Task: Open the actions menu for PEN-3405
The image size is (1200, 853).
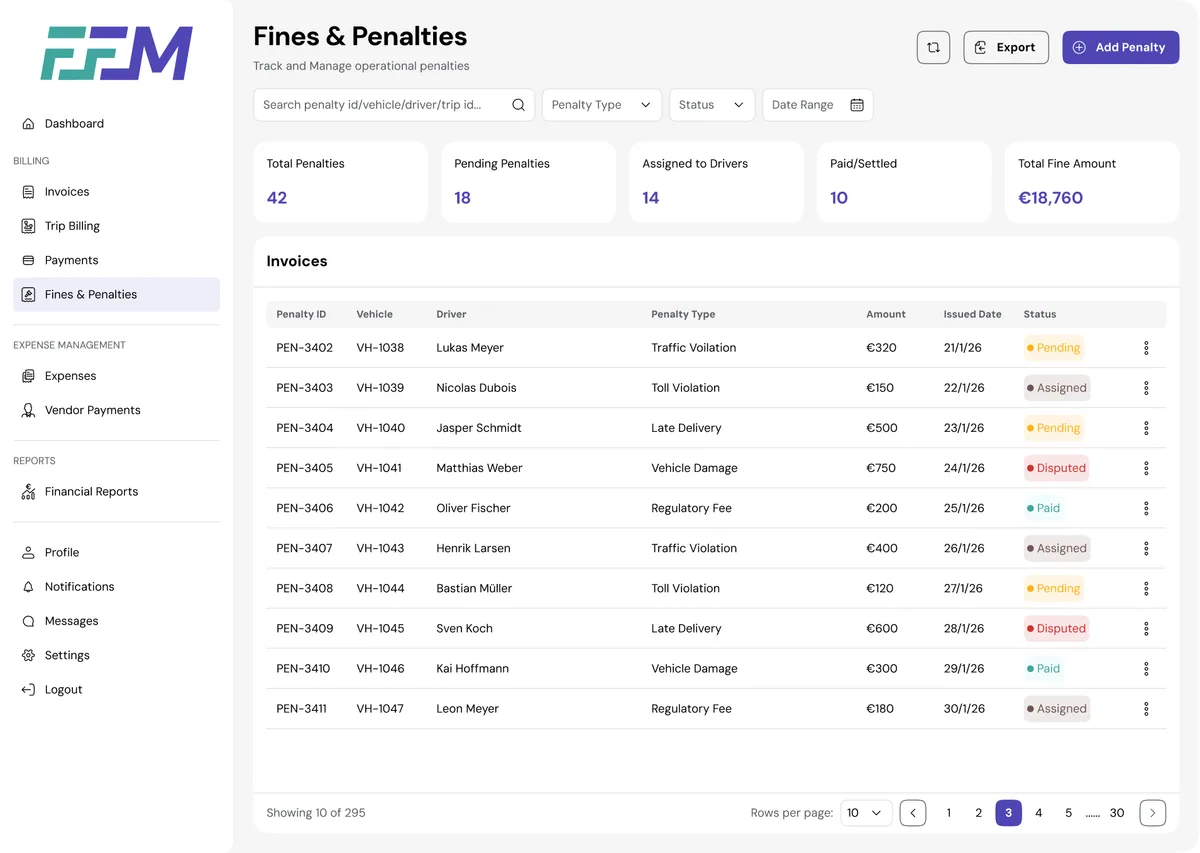Action: click(1146, 467)
